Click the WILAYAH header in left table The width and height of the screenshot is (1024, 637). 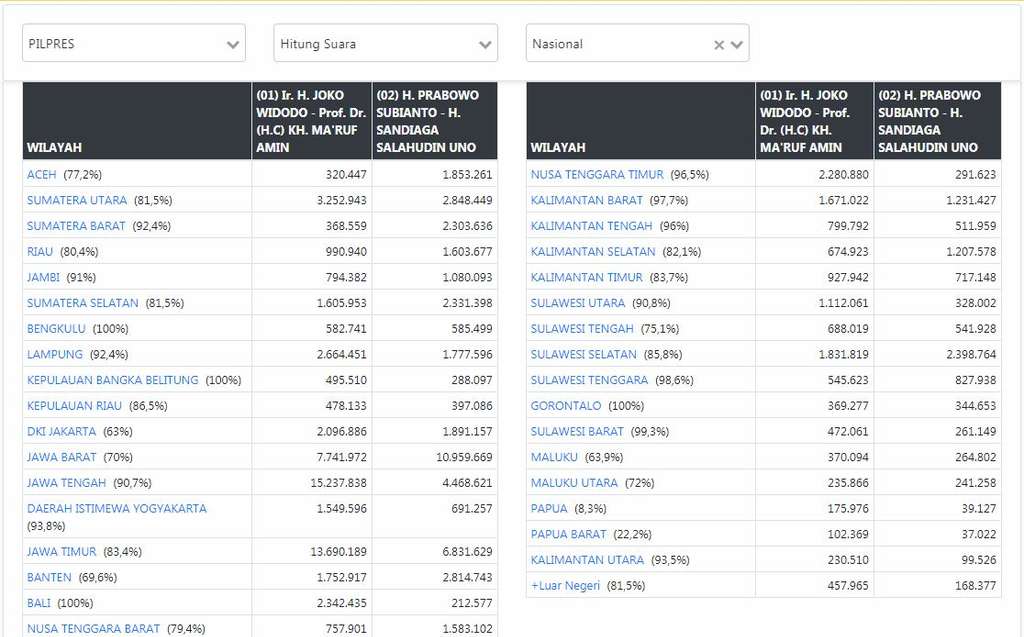click(x=55, y=147)
